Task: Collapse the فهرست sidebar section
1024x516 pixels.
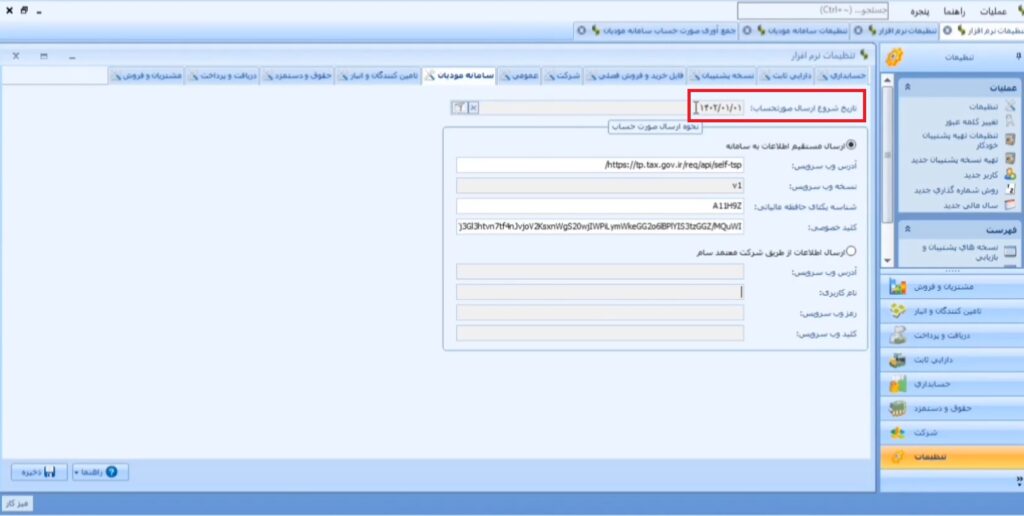Action: 908,231
